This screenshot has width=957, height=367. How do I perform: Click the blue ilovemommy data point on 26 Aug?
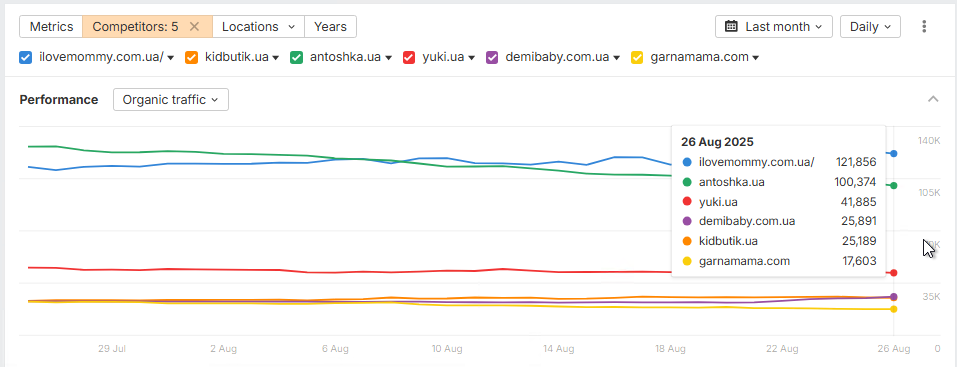pos(894,153)
